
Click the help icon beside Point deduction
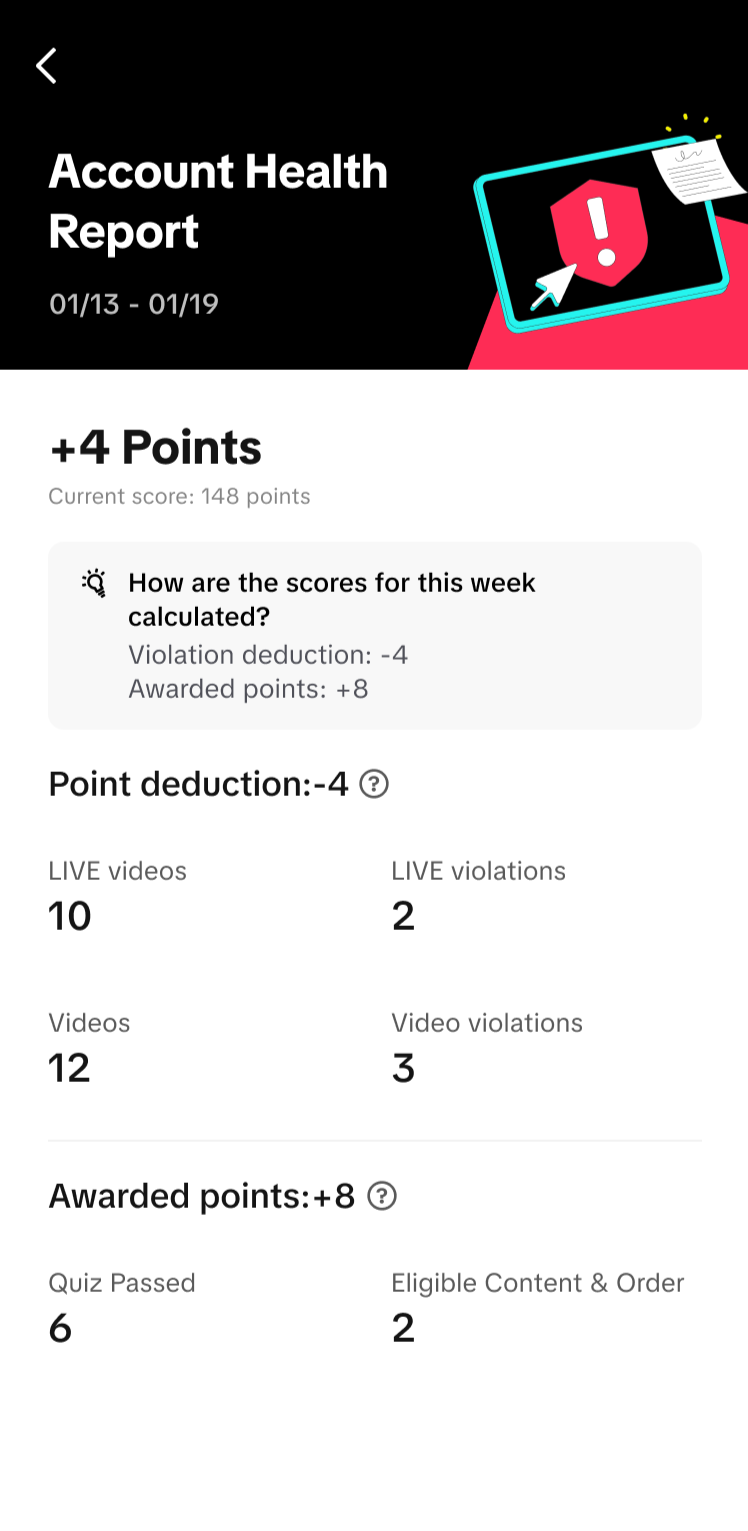pyautogui.click(x=374, y=784)
